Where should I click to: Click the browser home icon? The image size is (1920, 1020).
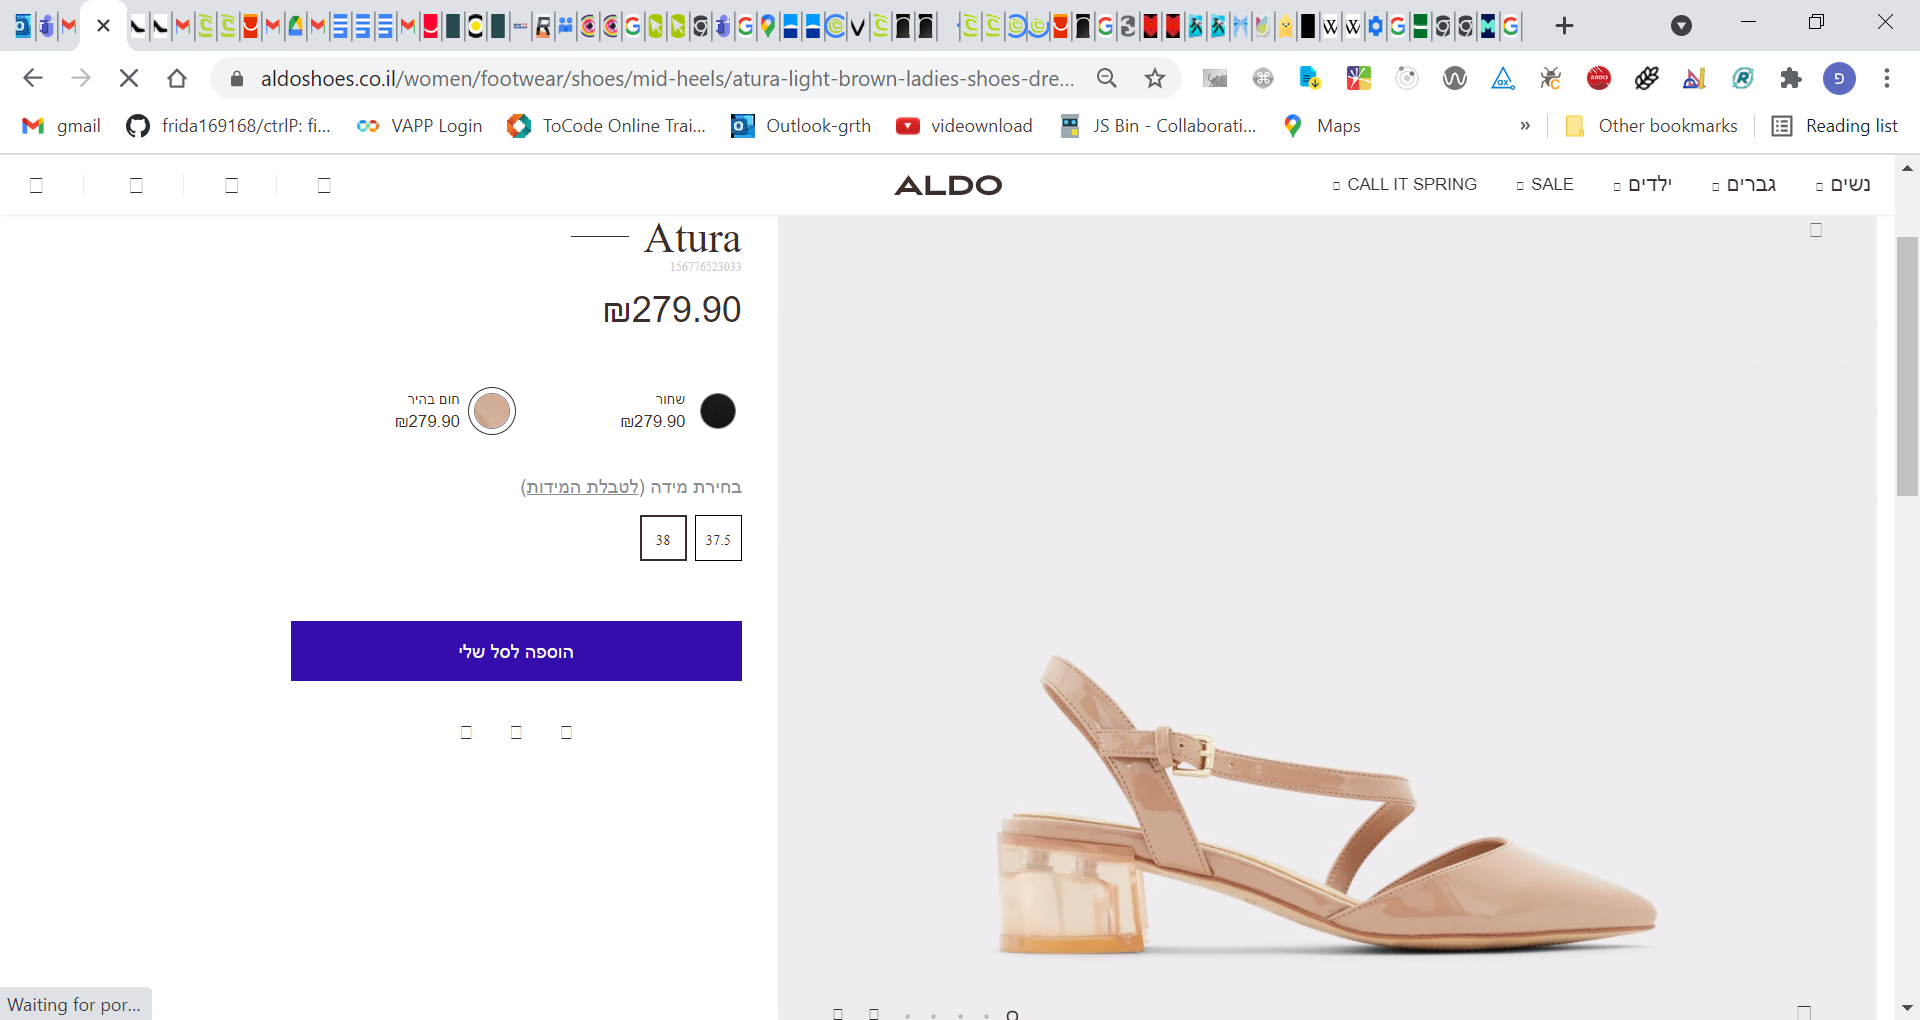(x=177, y=78)
